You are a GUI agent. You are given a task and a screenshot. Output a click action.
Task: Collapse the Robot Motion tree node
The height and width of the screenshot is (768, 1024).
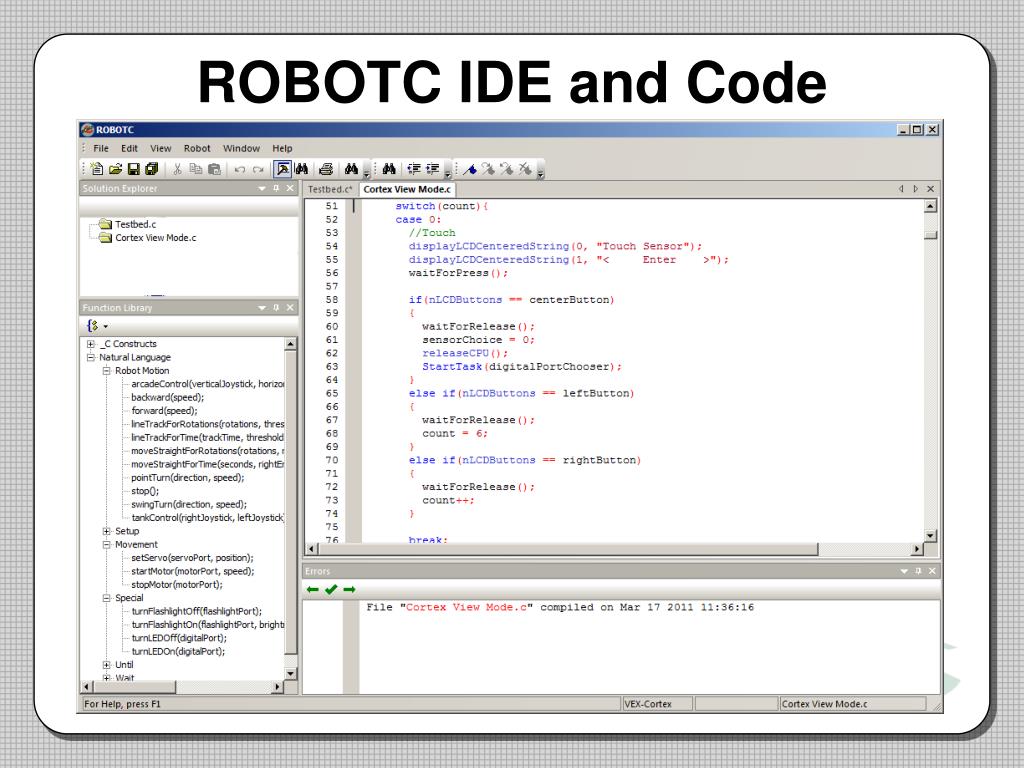(106, 371)
